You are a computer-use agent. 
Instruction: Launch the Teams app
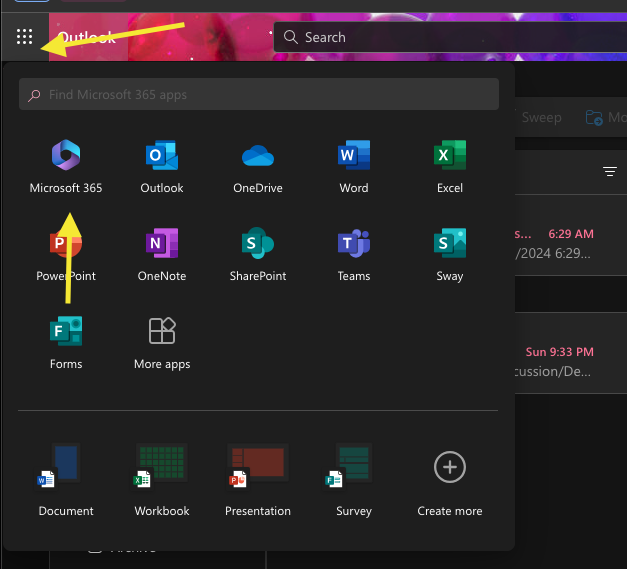pyautogui.click(x=354, y=254)
